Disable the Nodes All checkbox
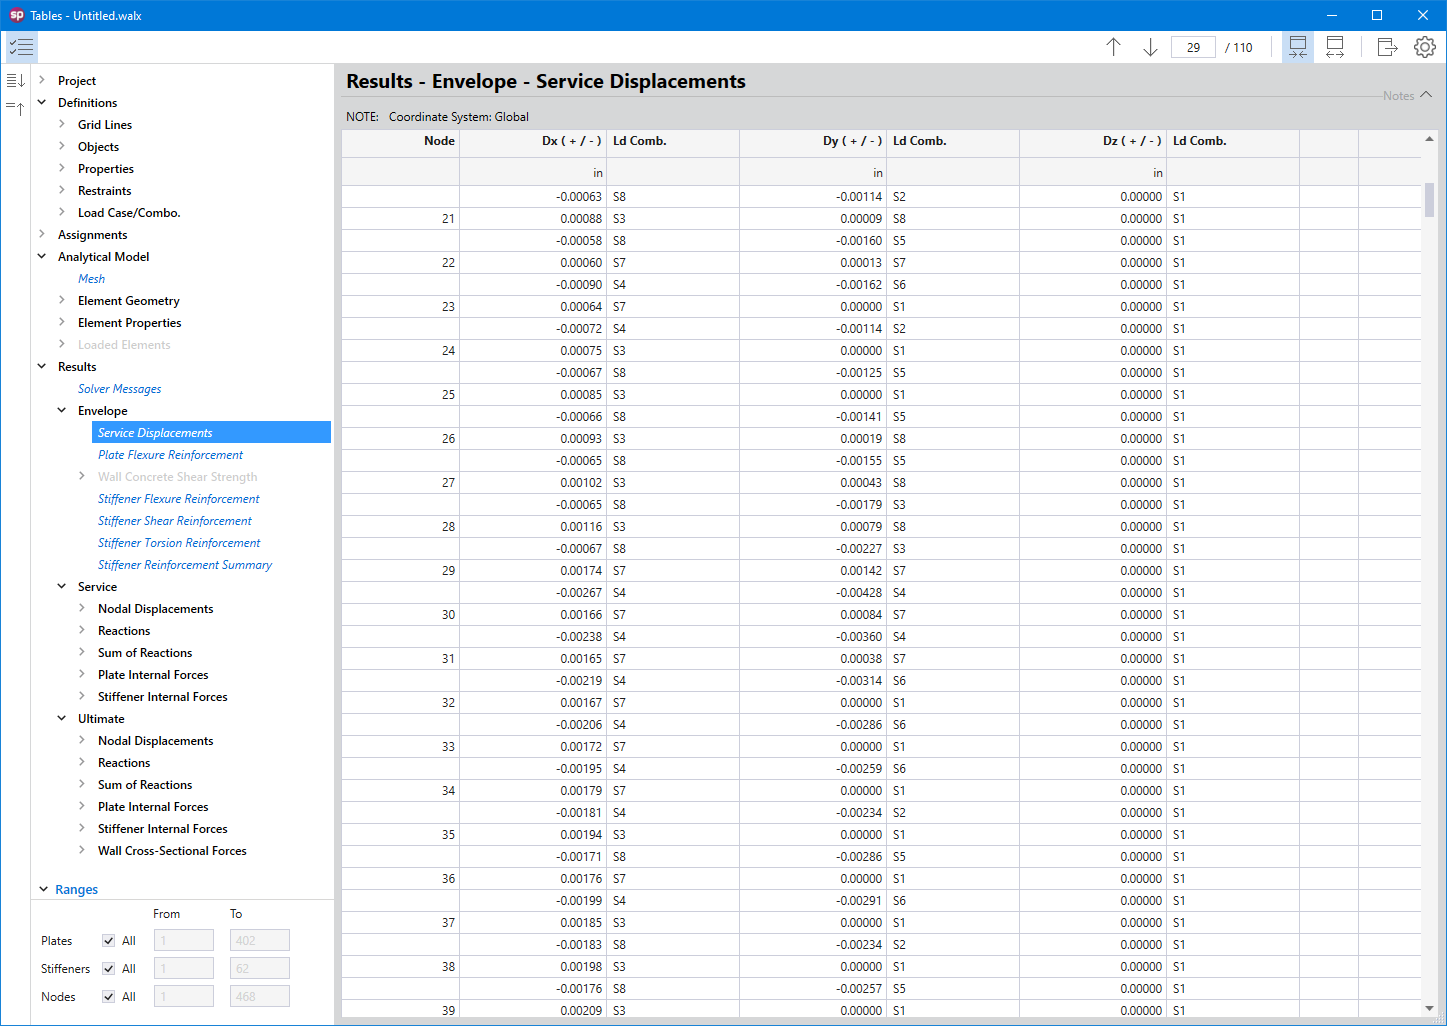The image size is (1447, 1026). [108, 997]
